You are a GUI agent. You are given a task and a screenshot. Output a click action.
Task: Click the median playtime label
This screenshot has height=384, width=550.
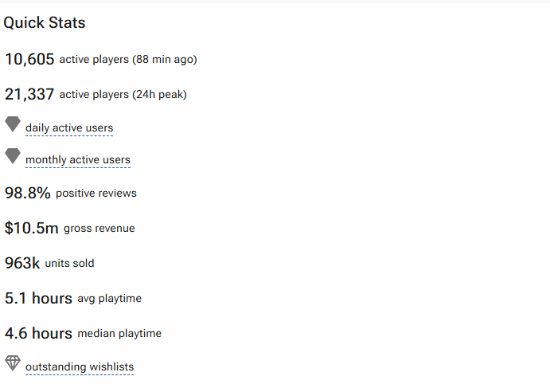pos(119,333)
